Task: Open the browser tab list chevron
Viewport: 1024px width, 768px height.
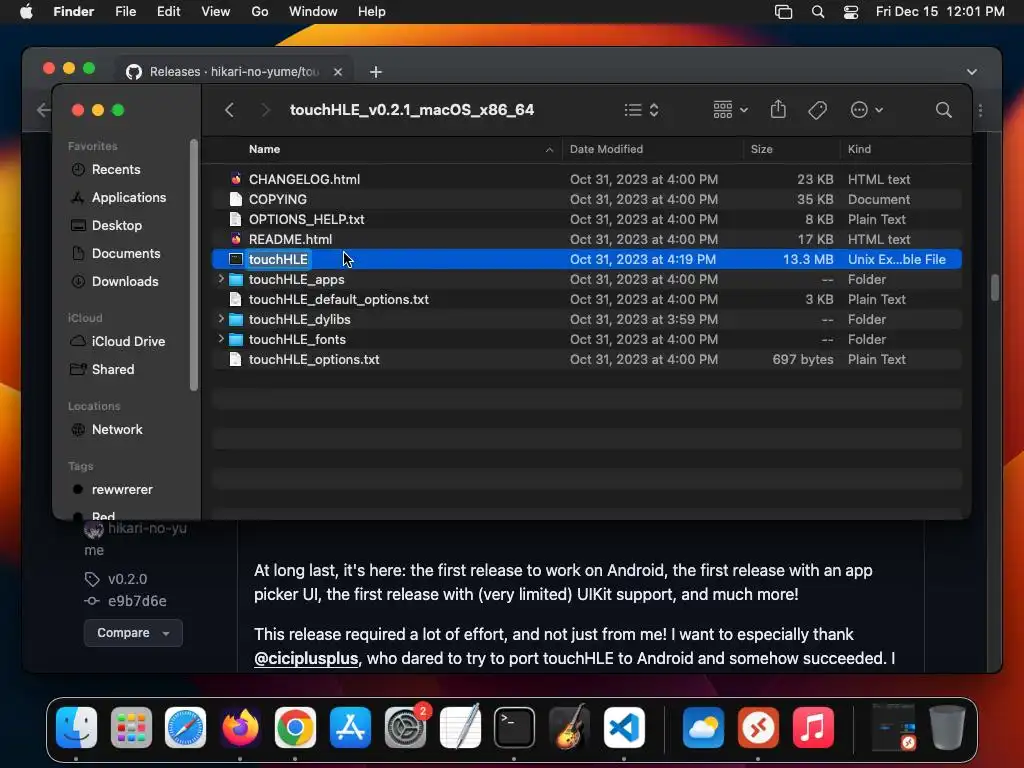Action: (972, 72)
